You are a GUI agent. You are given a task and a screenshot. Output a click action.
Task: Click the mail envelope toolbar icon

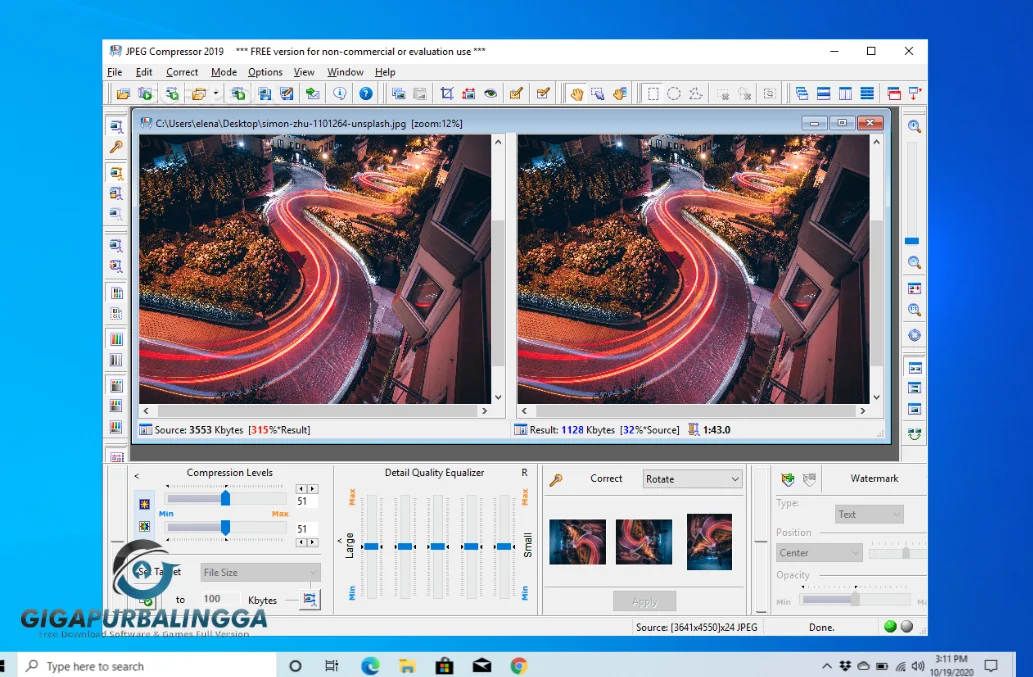(x=312, y=94)
